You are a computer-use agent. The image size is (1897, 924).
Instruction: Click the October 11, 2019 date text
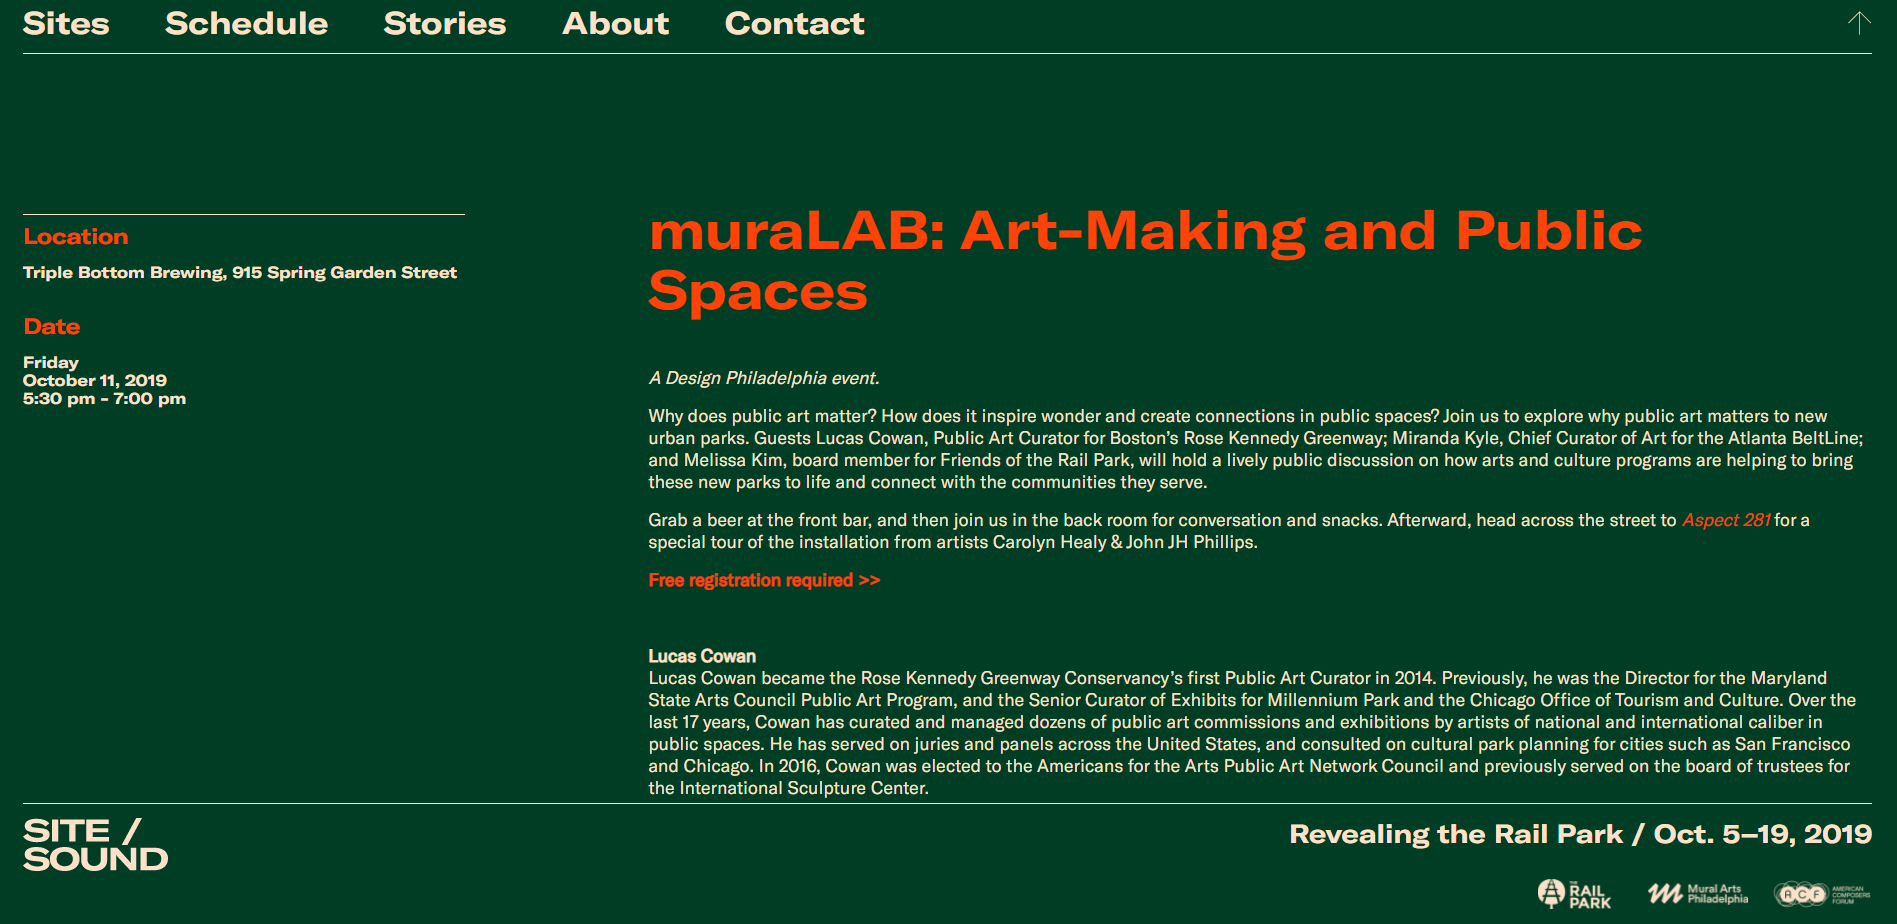click(95, 380)
